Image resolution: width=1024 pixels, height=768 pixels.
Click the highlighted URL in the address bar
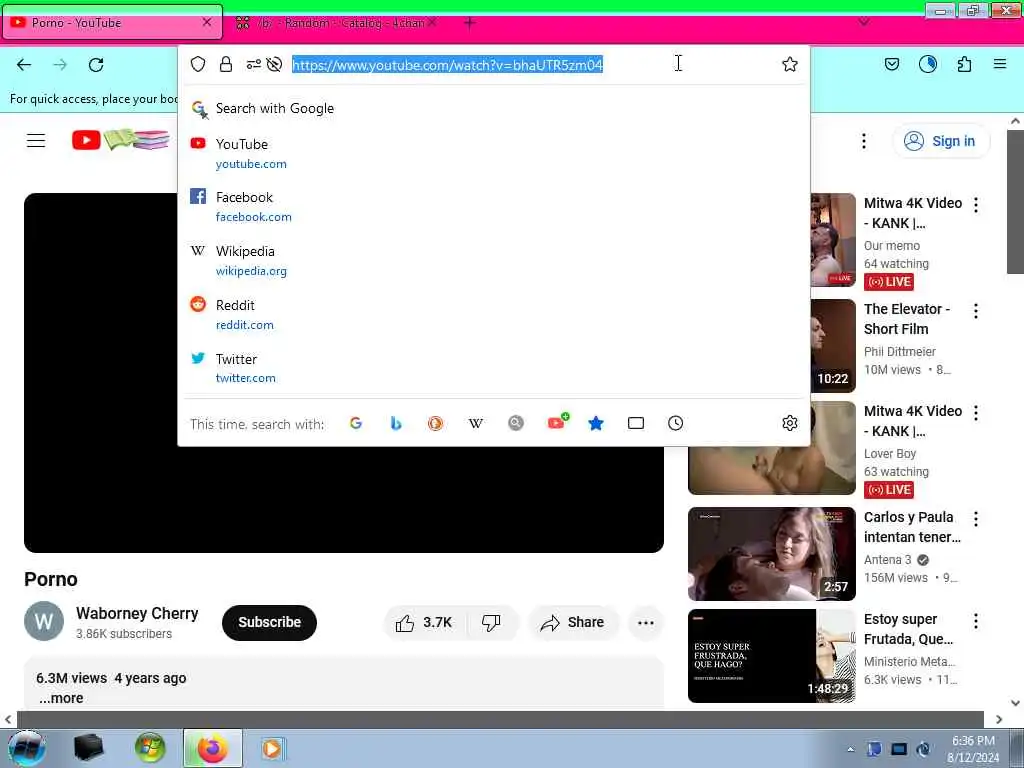pos(447,65)
